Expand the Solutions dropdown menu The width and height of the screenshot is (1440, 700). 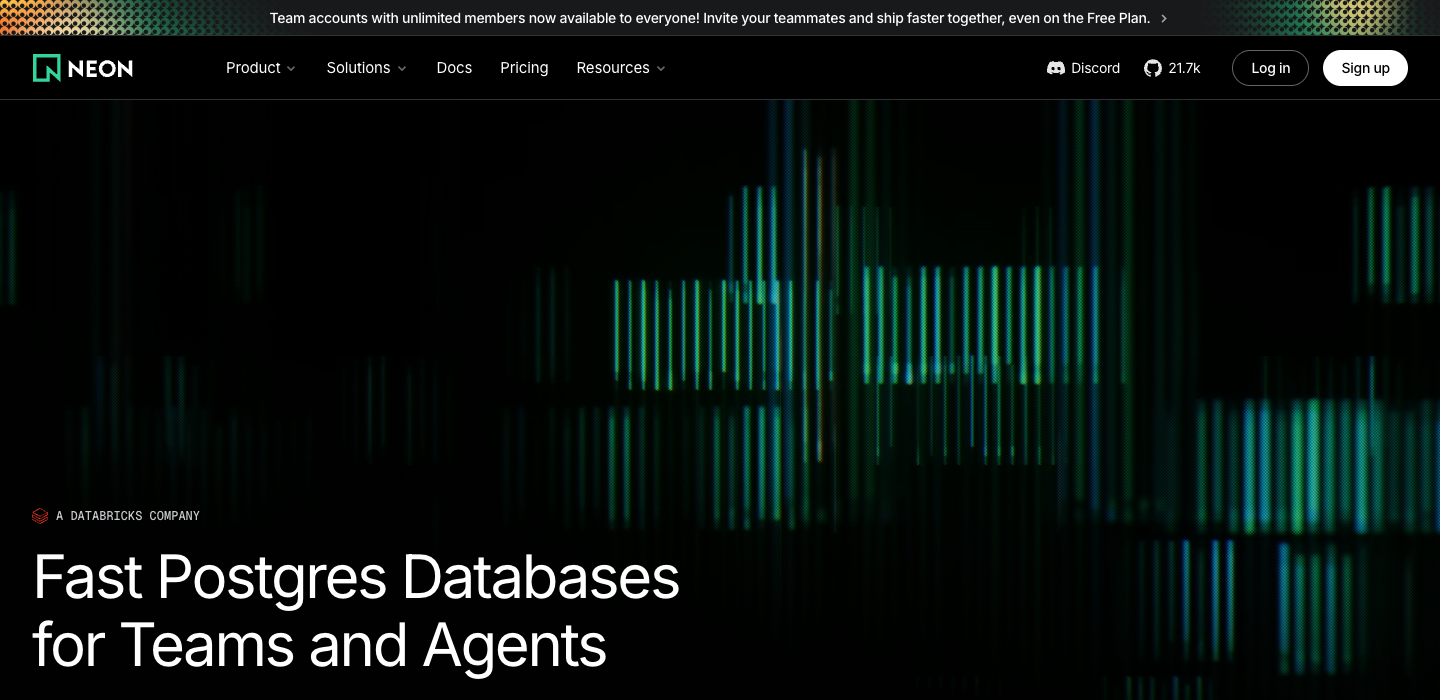click(x=367, y=68)
